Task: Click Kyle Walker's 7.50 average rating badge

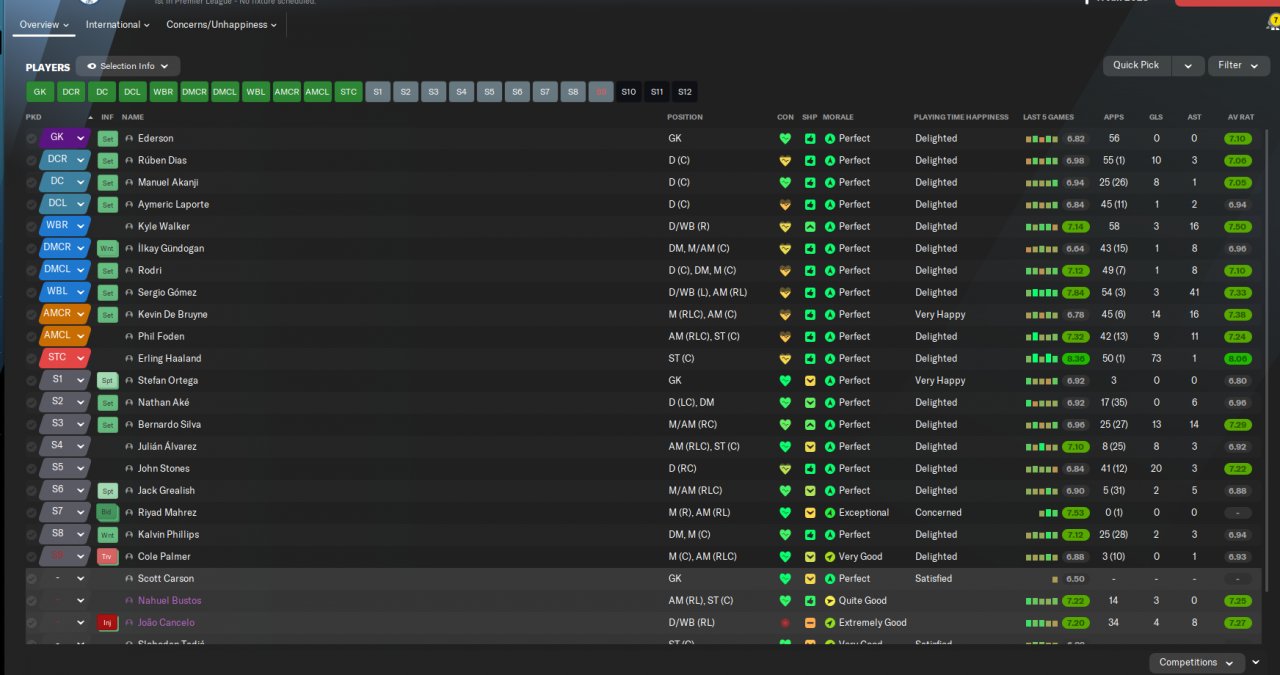Action: [1238, 226]
